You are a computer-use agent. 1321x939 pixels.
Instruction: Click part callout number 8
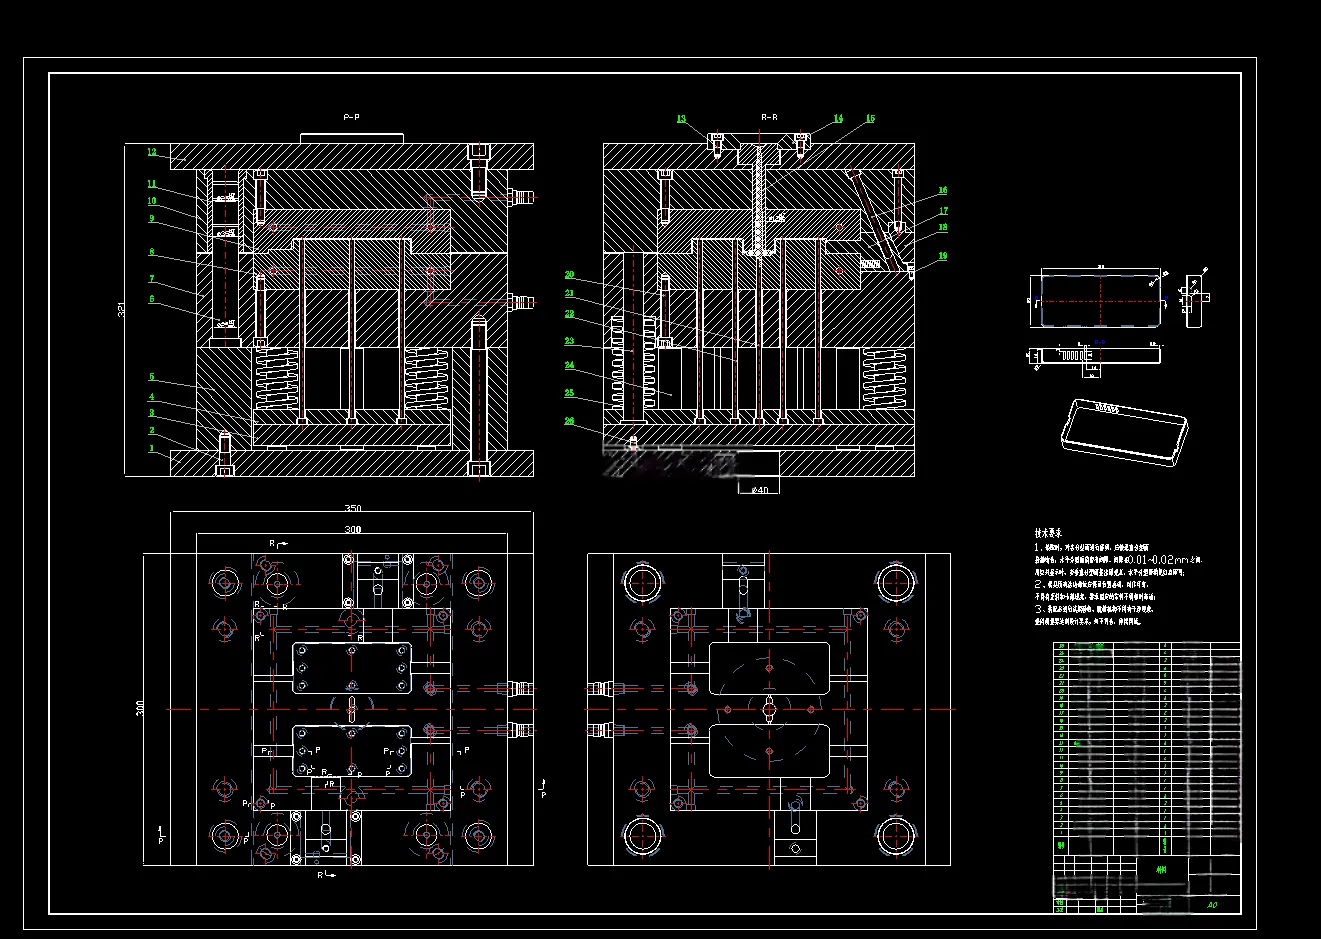(152, 252)
